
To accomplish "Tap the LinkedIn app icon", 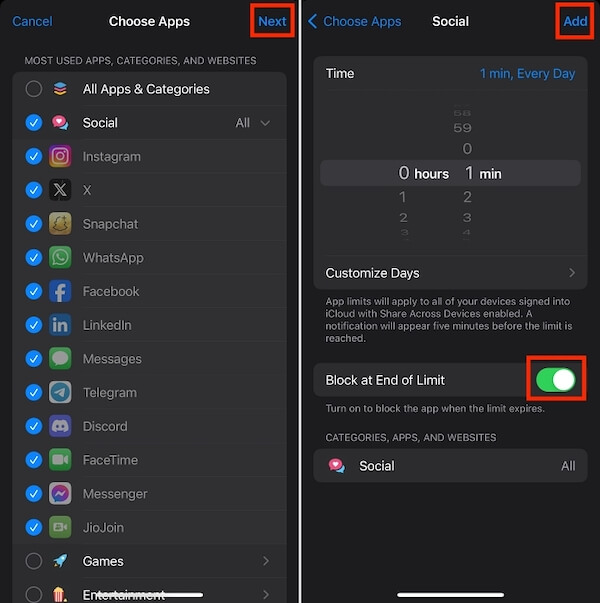I will (x=60, y=325).
